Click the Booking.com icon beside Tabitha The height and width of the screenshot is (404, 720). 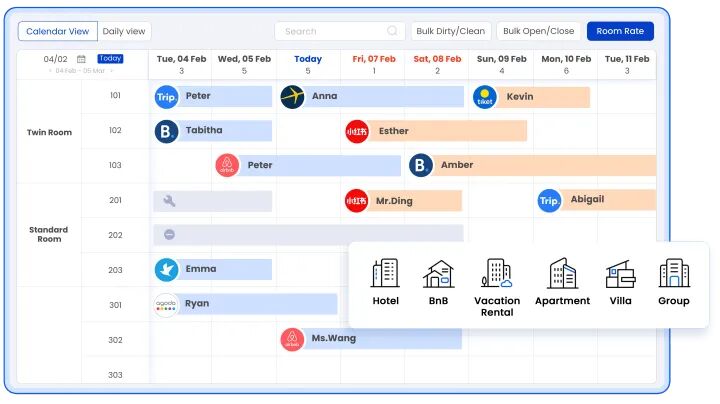[x=167, y=131]
